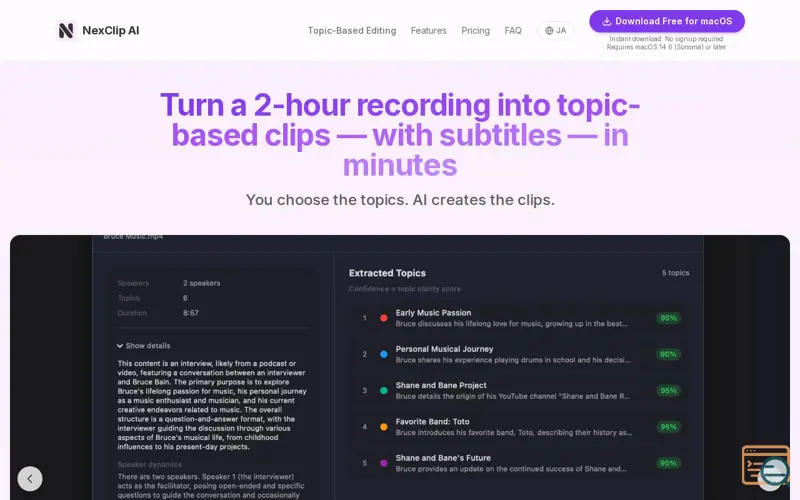Go to the Features section

(x=429, y=31)
